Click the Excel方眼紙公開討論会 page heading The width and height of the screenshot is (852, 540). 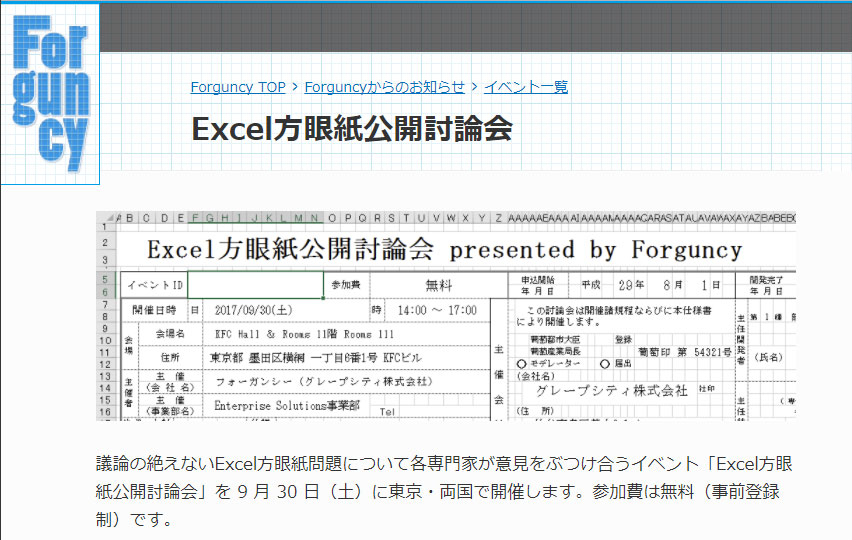pos(352,129)
